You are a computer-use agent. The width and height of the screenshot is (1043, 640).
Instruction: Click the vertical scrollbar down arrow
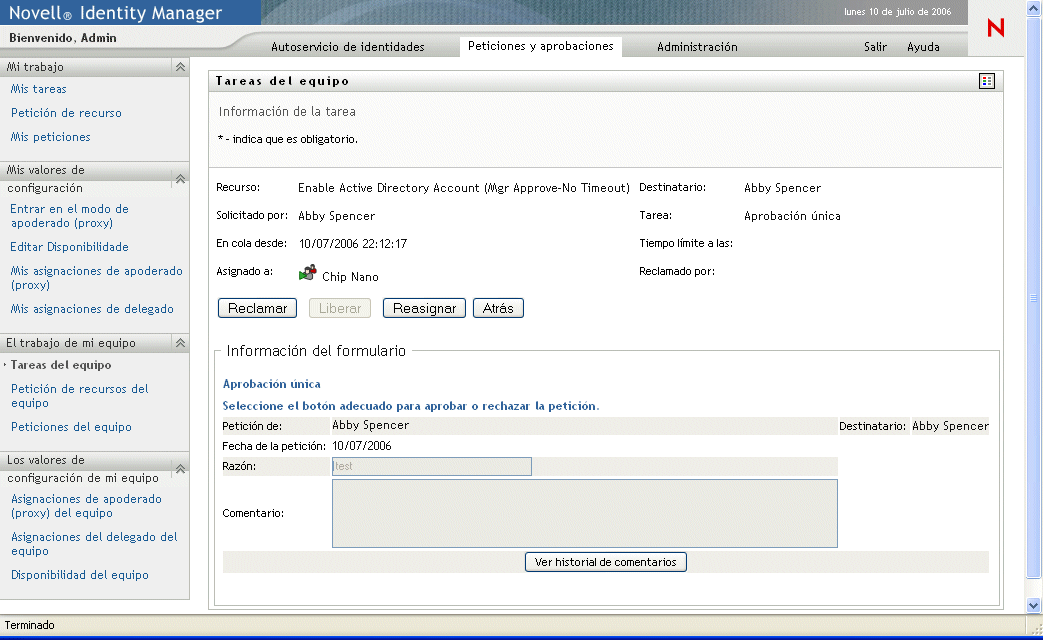(1034, 606)
